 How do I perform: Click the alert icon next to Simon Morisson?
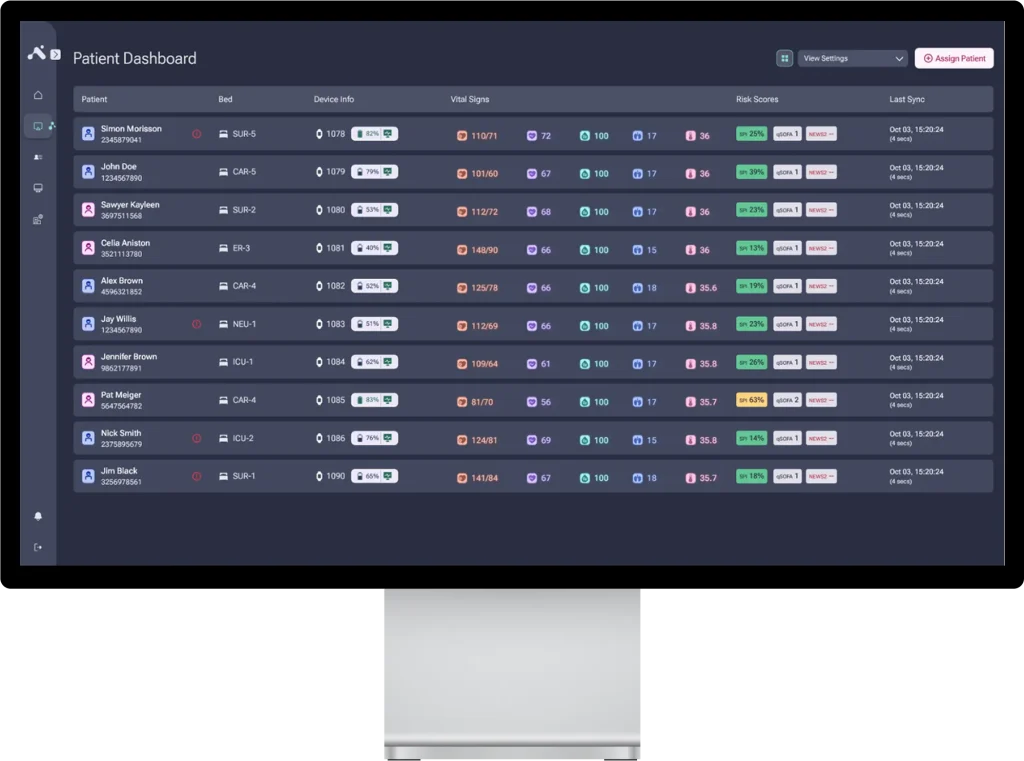(x=196, y=134)
